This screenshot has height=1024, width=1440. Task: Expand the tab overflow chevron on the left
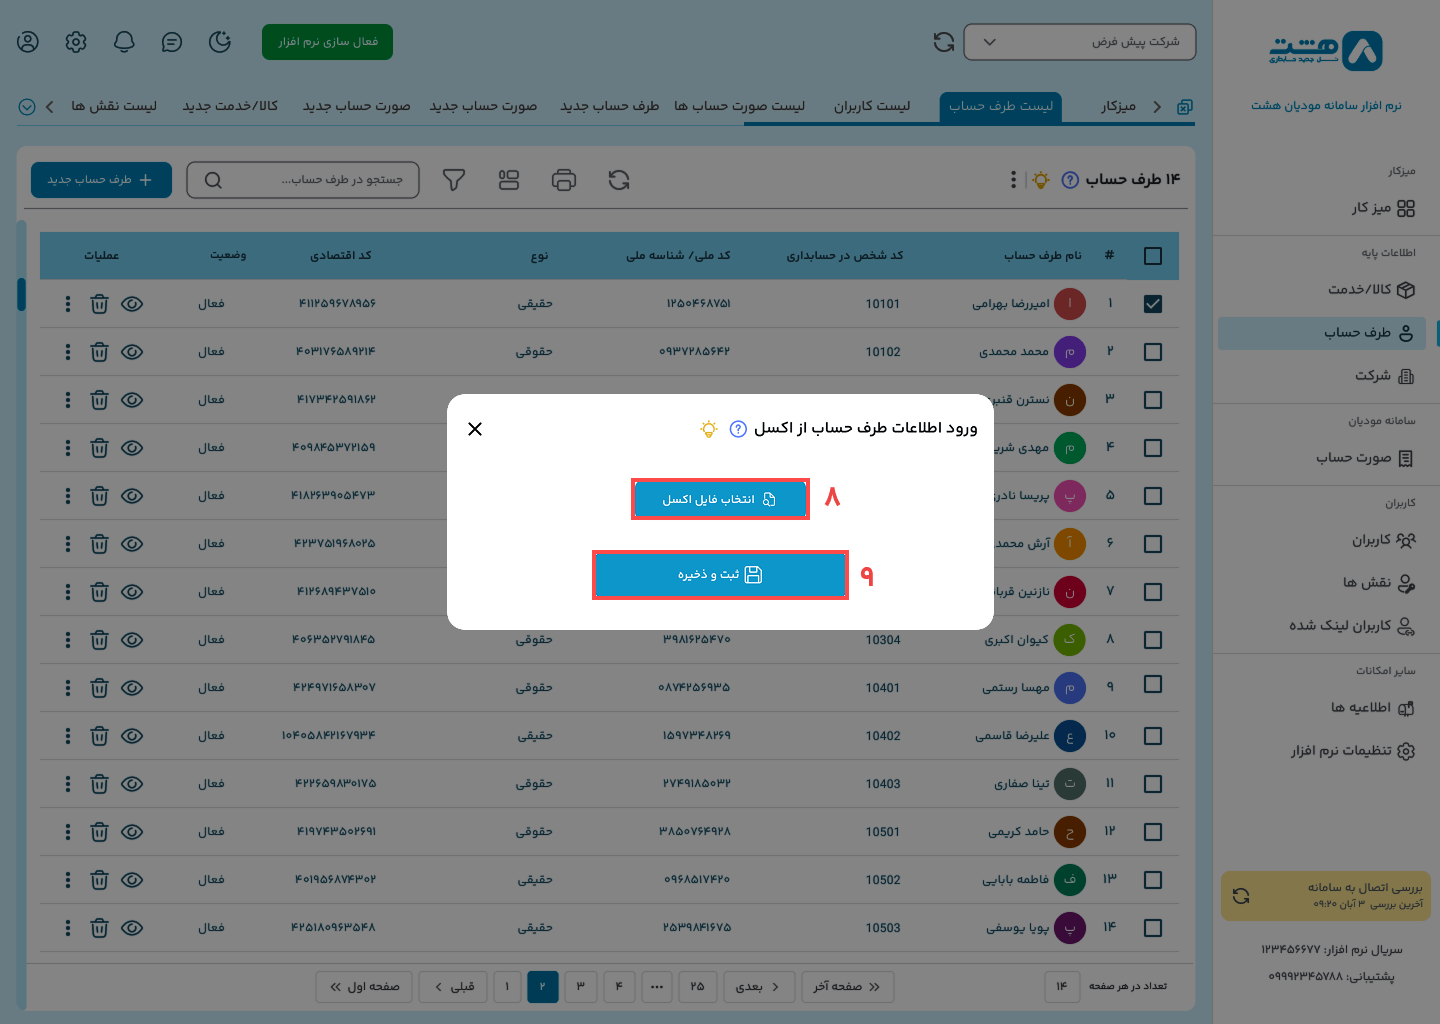coord(27,106)
